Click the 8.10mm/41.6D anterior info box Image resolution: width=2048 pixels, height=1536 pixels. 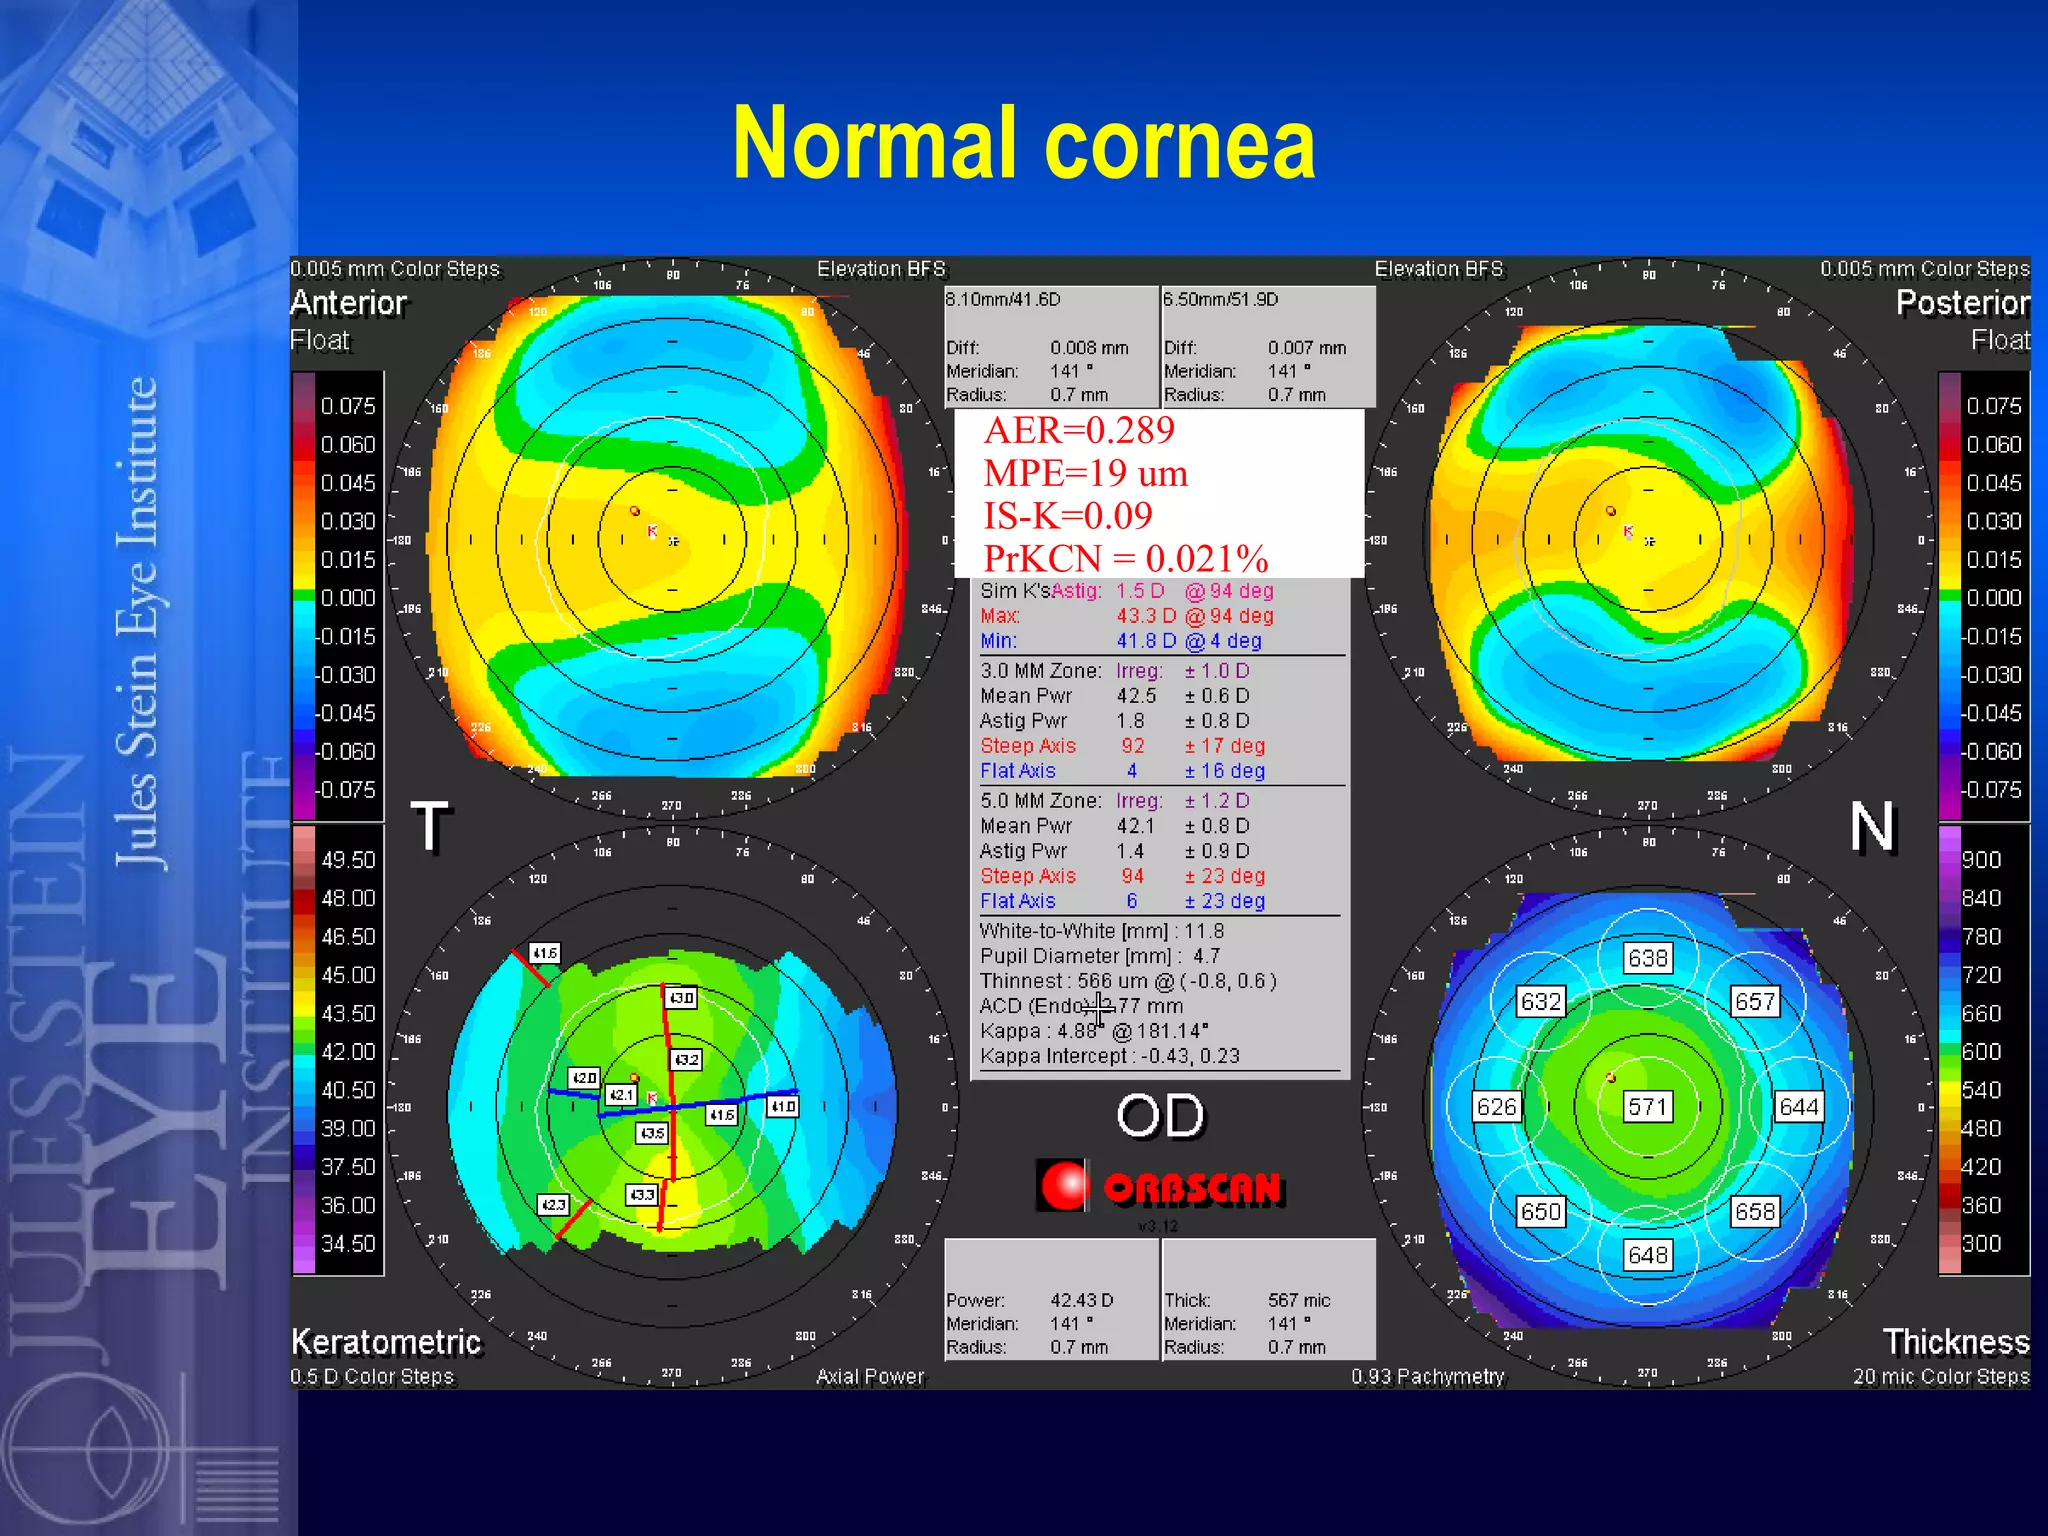click(x=1051, y=346)
